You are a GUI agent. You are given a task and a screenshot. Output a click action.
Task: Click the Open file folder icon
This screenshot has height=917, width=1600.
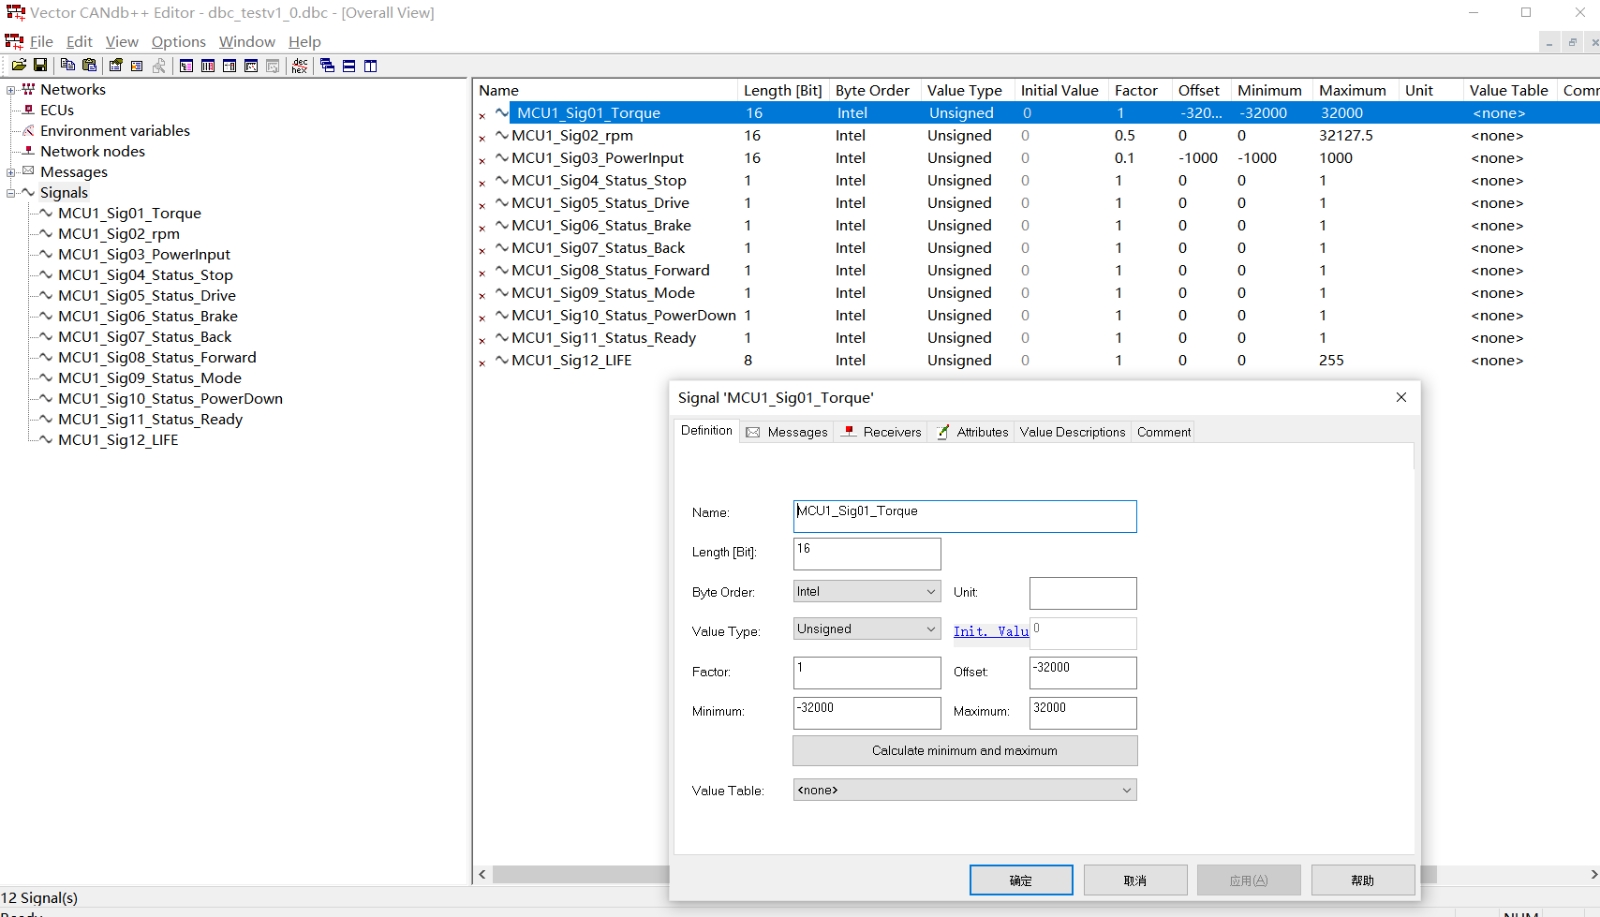coord(18,66)
